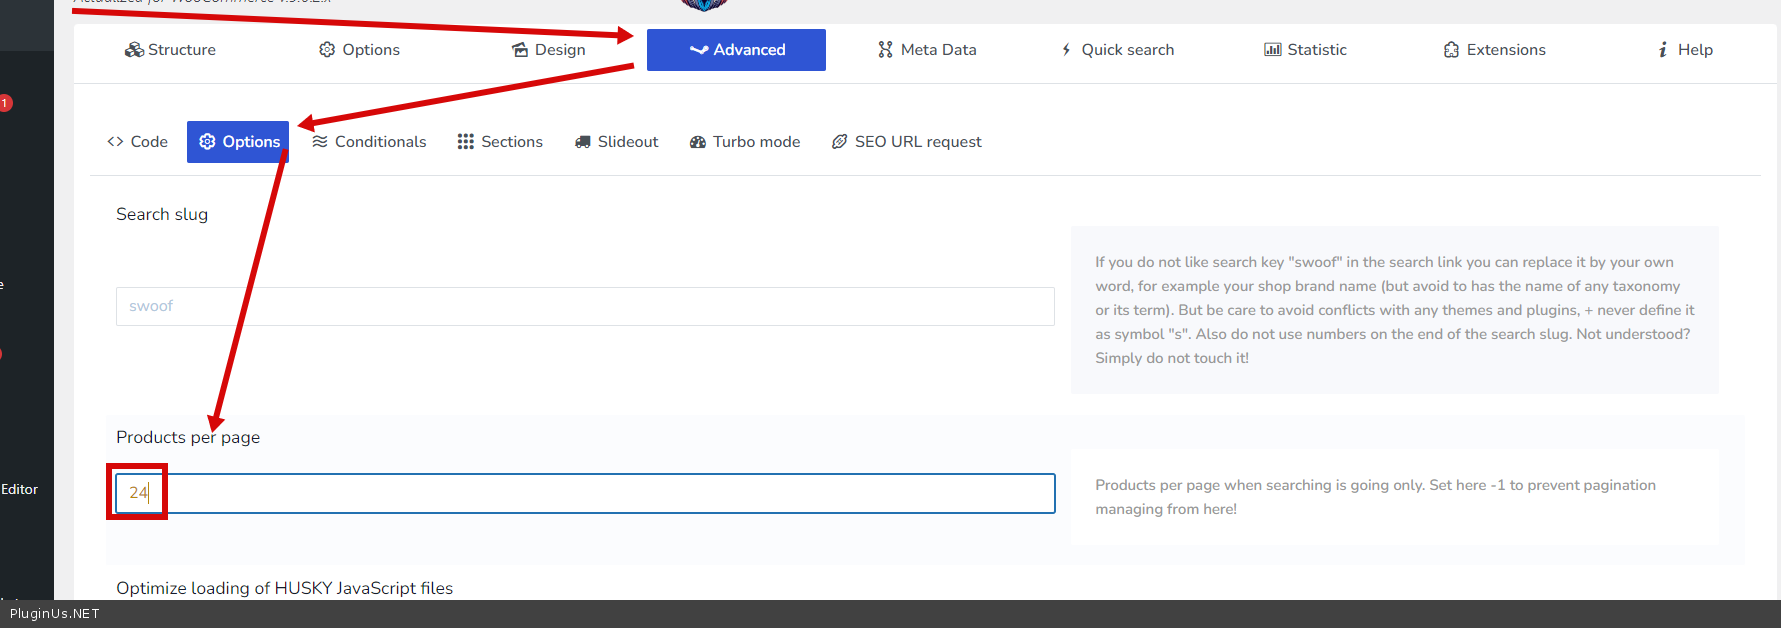1781x628 pixels.
Task: Select the highlighted Options sub-tab
Action: point(238,142)
